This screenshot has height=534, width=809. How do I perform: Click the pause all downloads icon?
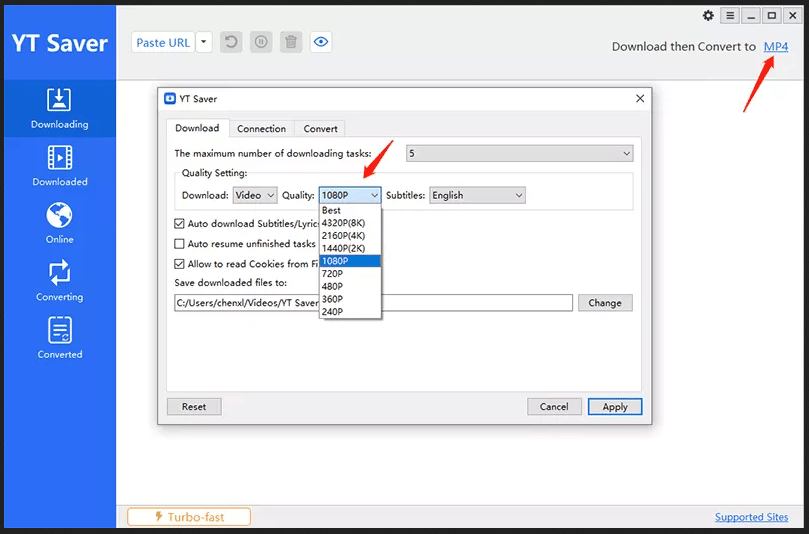[x=261, y=42]
